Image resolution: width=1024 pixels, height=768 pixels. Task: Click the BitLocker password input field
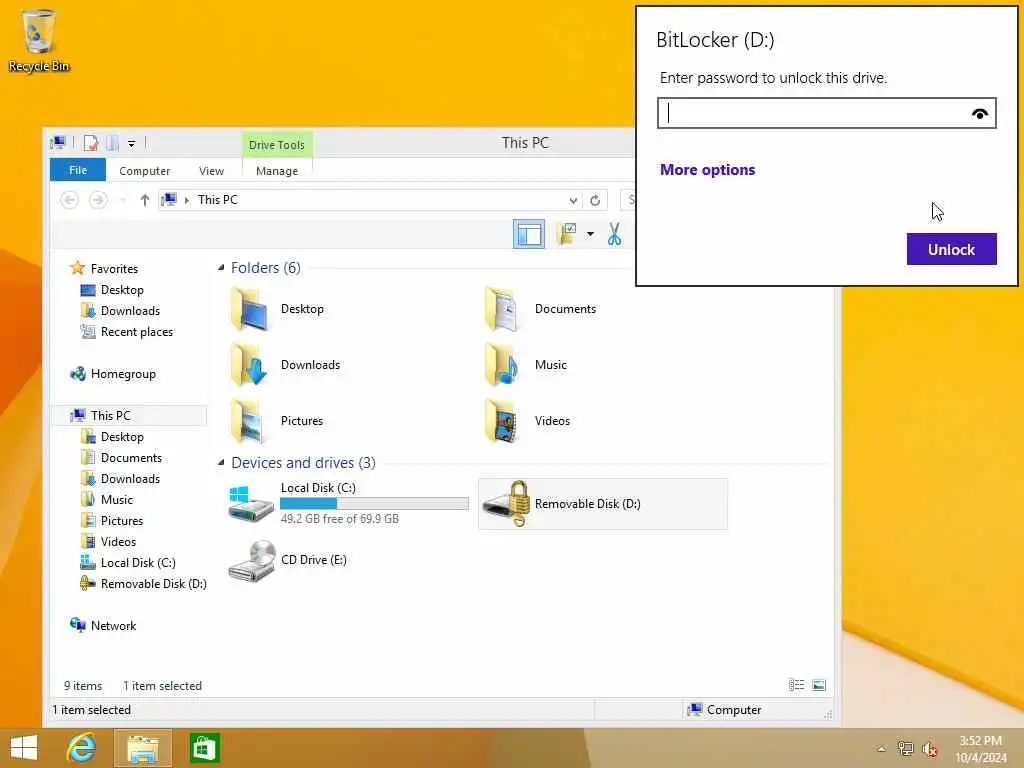(x=826, y=113)
